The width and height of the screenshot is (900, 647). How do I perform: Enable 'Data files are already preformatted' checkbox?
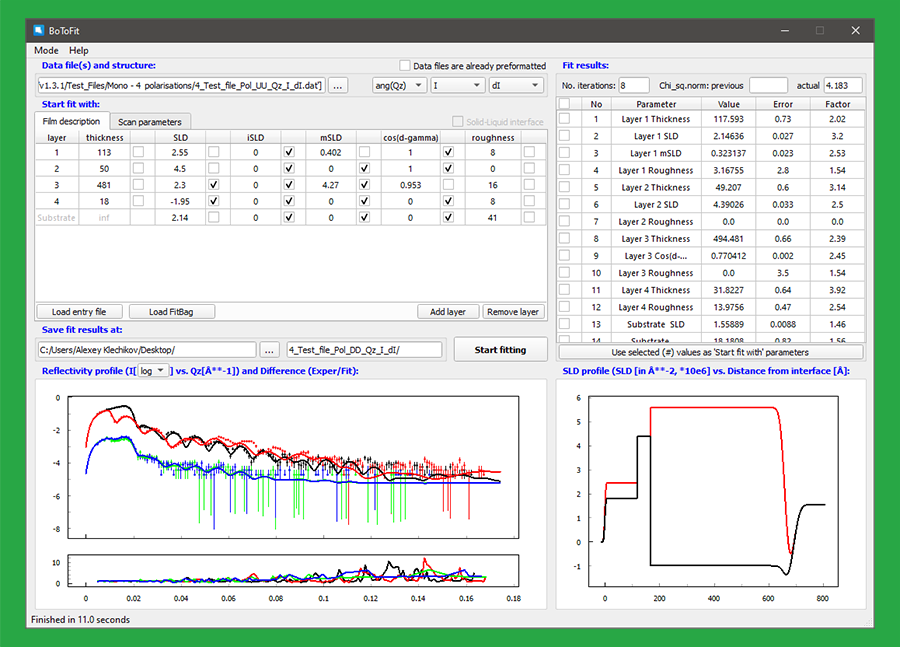(x=405, y=66)
